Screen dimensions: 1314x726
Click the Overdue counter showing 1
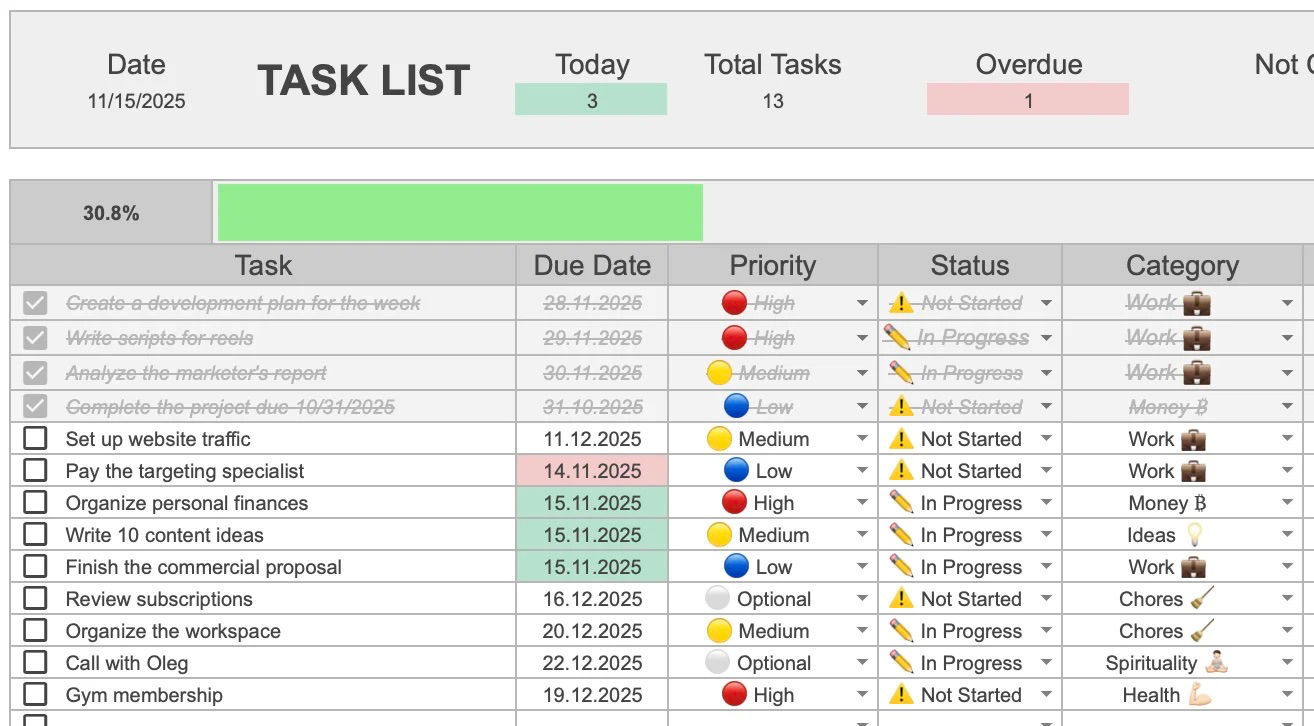[1028, 99]
